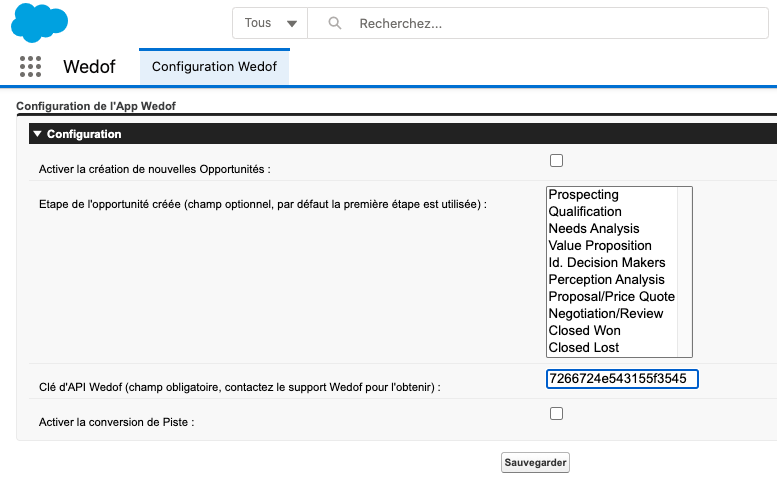Click the search magnifier icon
The height and width of the screenshot is (488, 777).
[335, 23]
